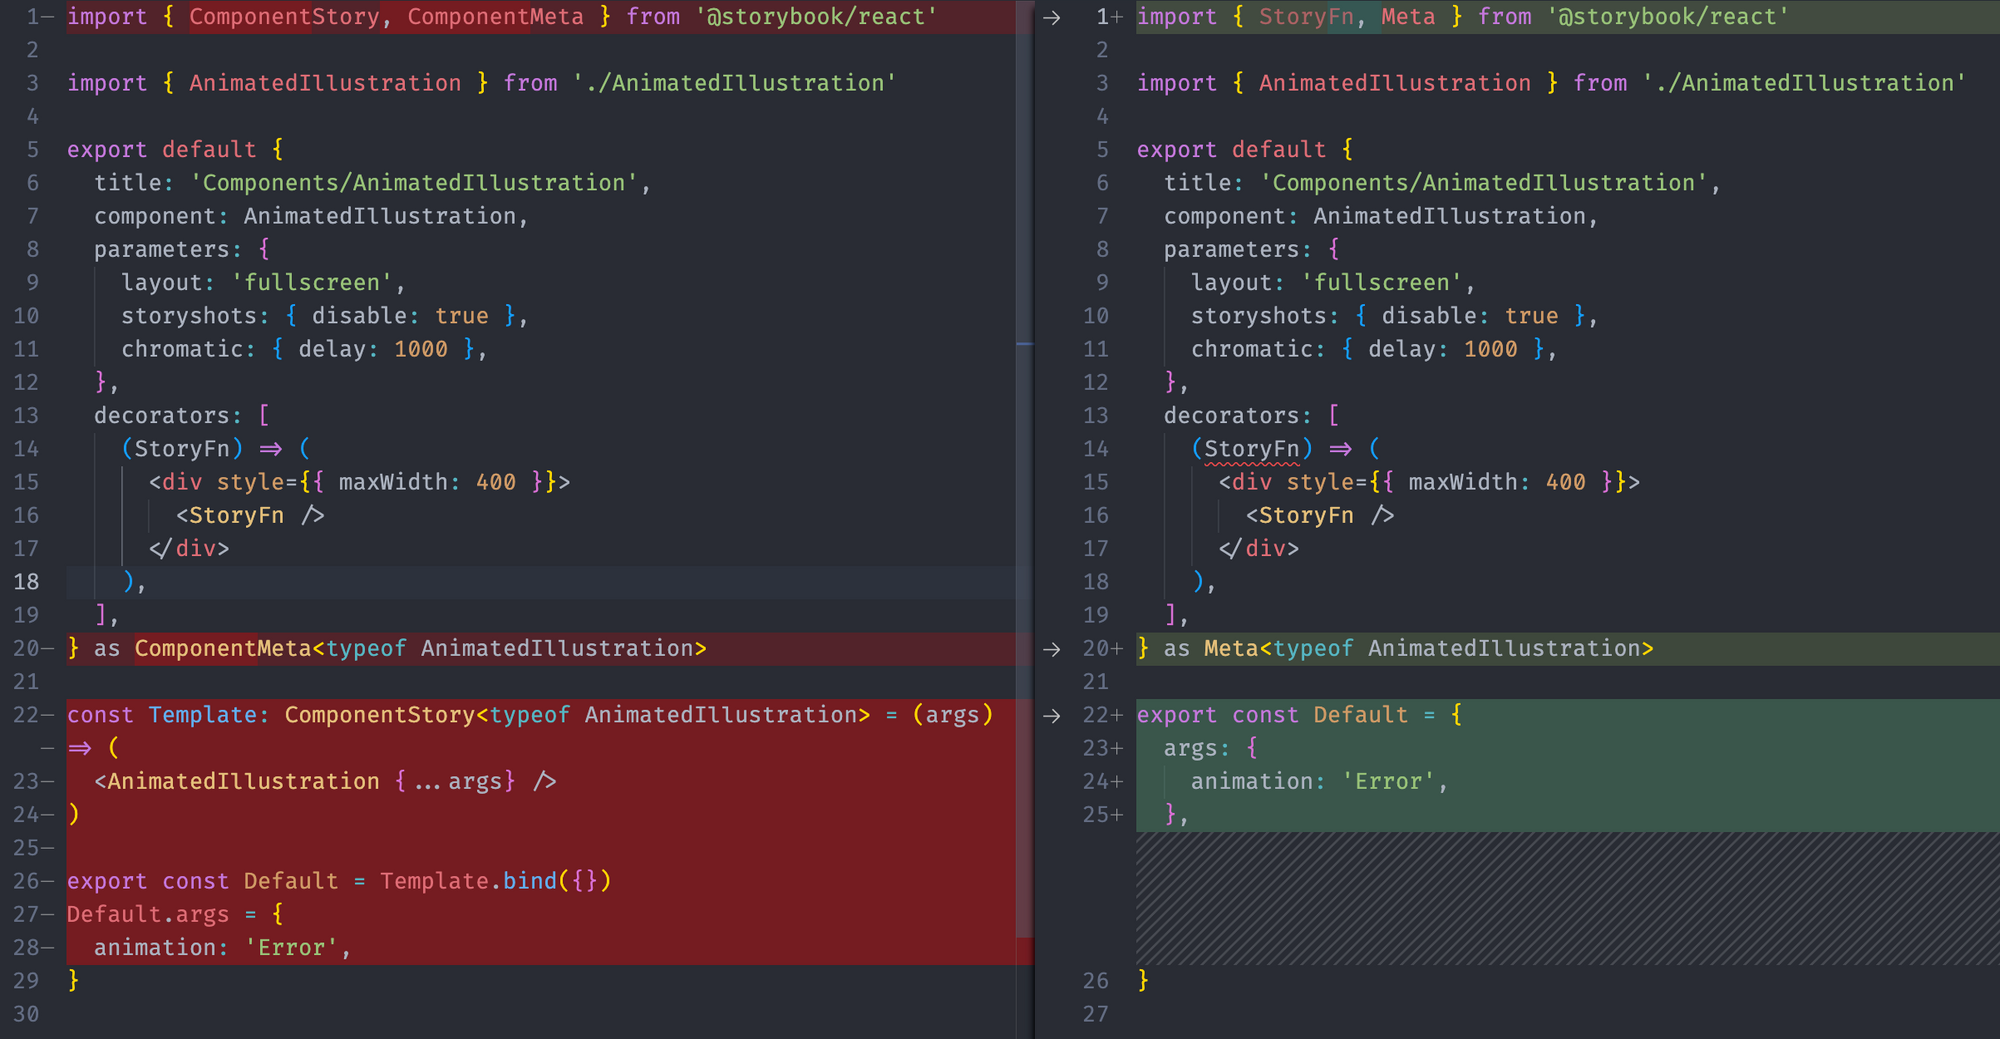
Task: Click 'StoryFn' in right pane import line
Action: click(1306, 17)
